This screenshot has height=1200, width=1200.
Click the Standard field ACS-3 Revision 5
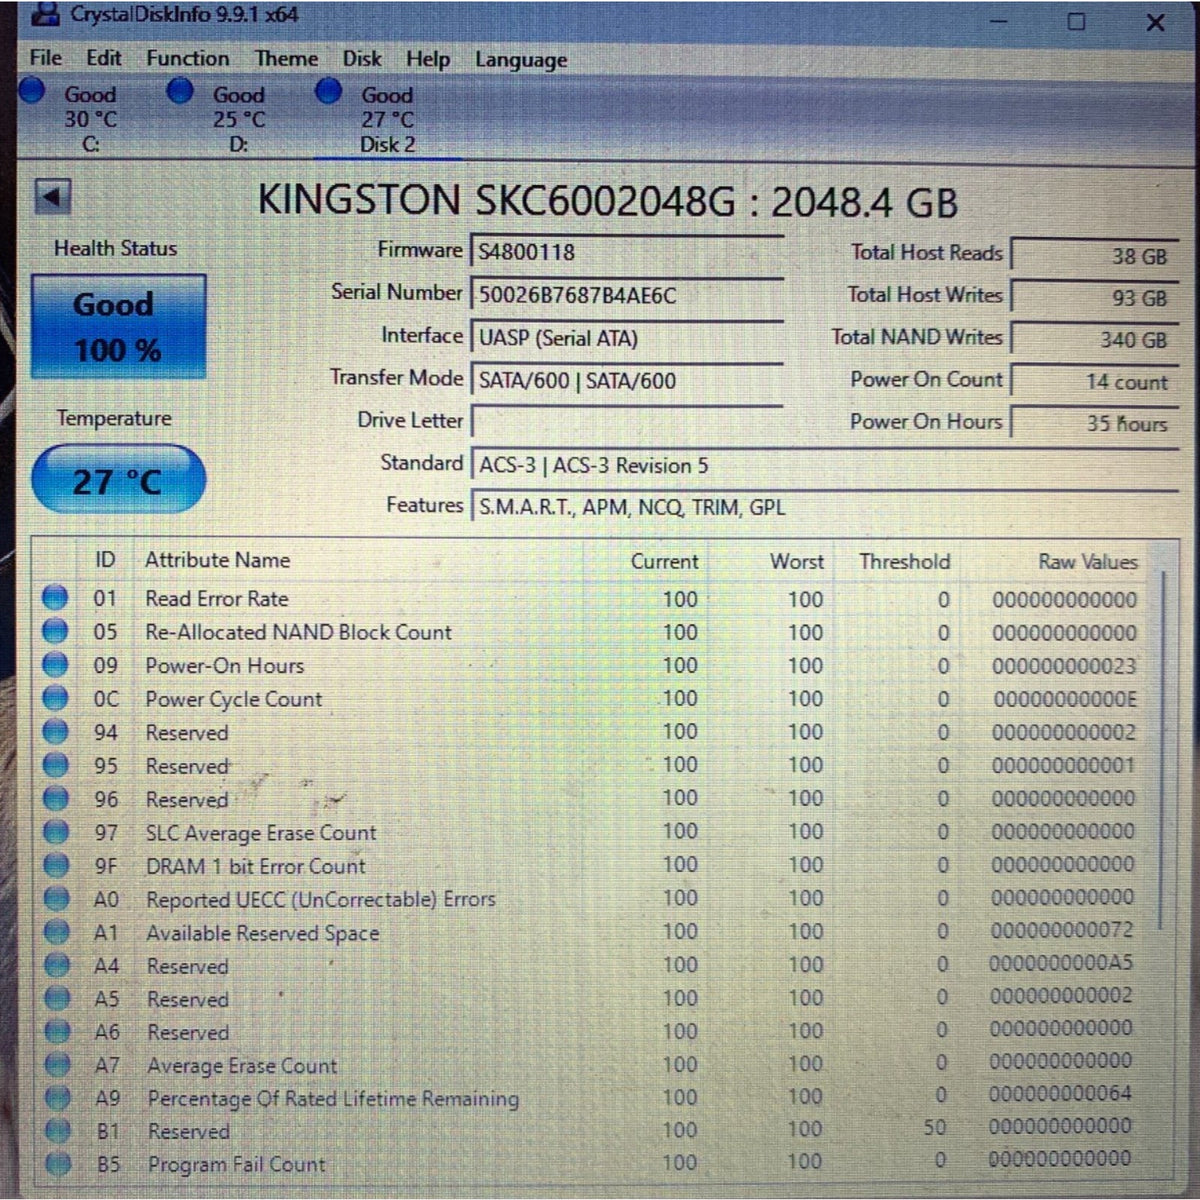point(824,465)
